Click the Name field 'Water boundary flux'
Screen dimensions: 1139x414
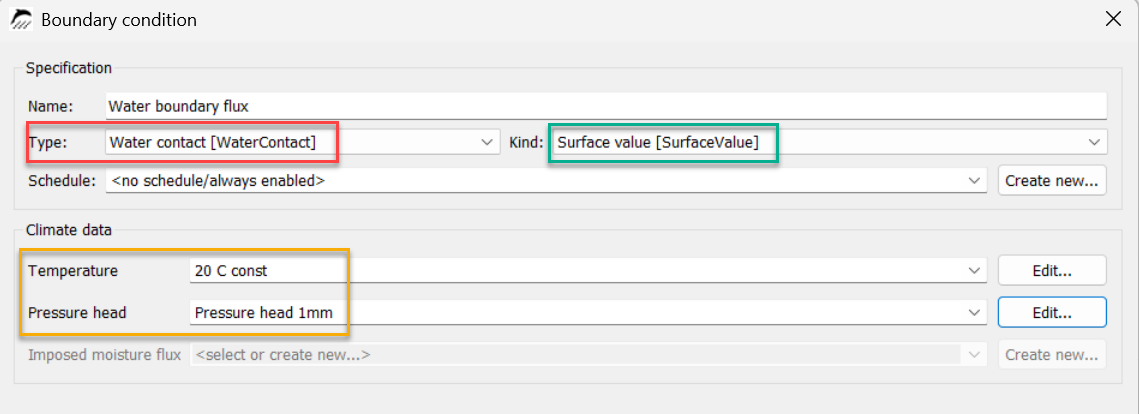(x=606, y=106)
